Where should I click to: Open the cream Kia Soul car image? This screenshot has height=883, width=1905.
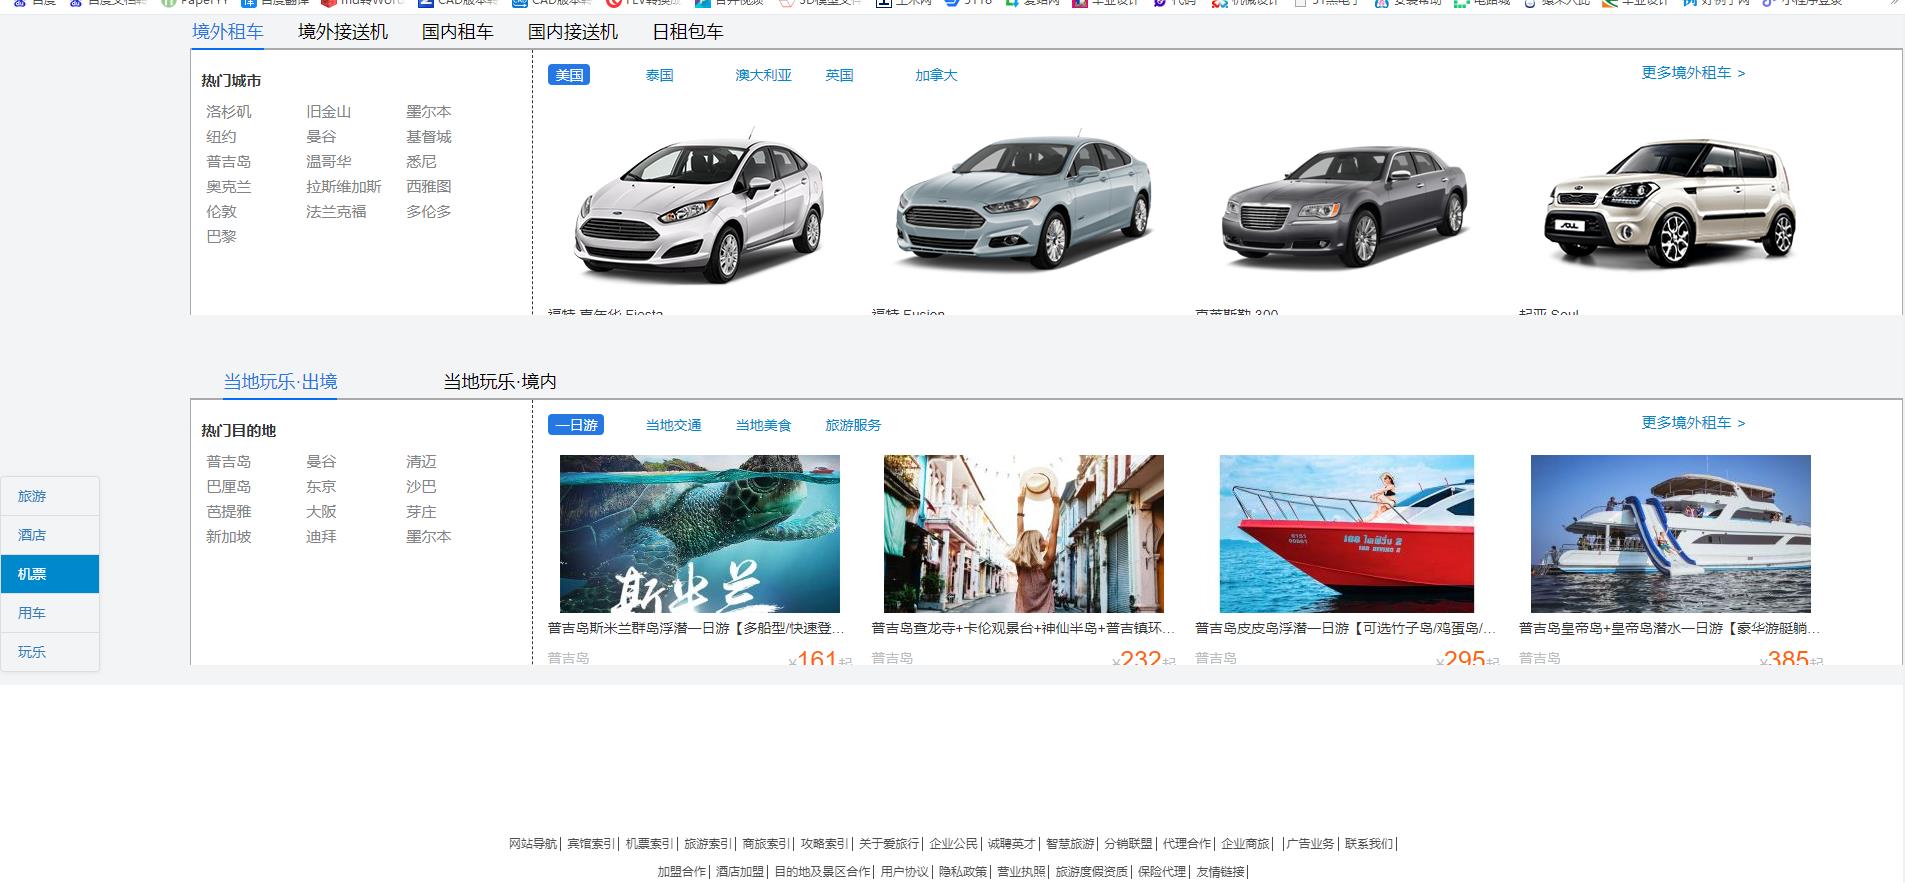1670,204
